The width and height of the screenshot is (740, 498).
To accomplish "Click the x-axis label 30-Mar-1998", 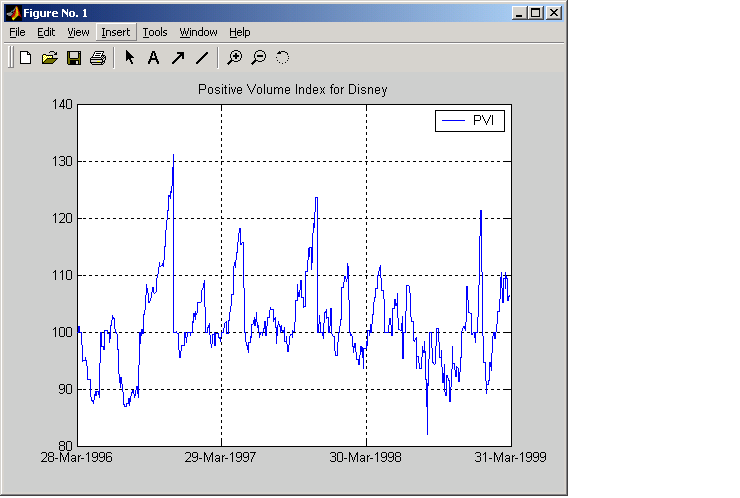I will coord(365,457).
